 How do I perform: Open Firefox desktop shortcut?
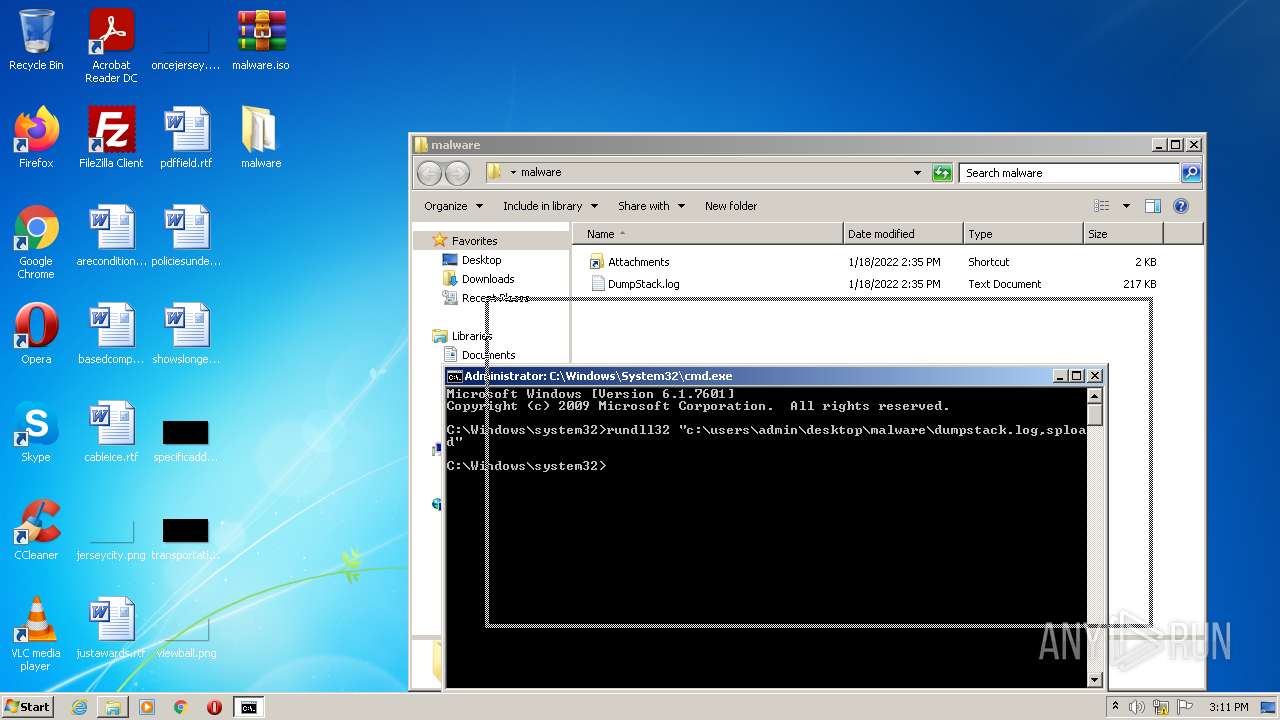[x=36, y=138]
